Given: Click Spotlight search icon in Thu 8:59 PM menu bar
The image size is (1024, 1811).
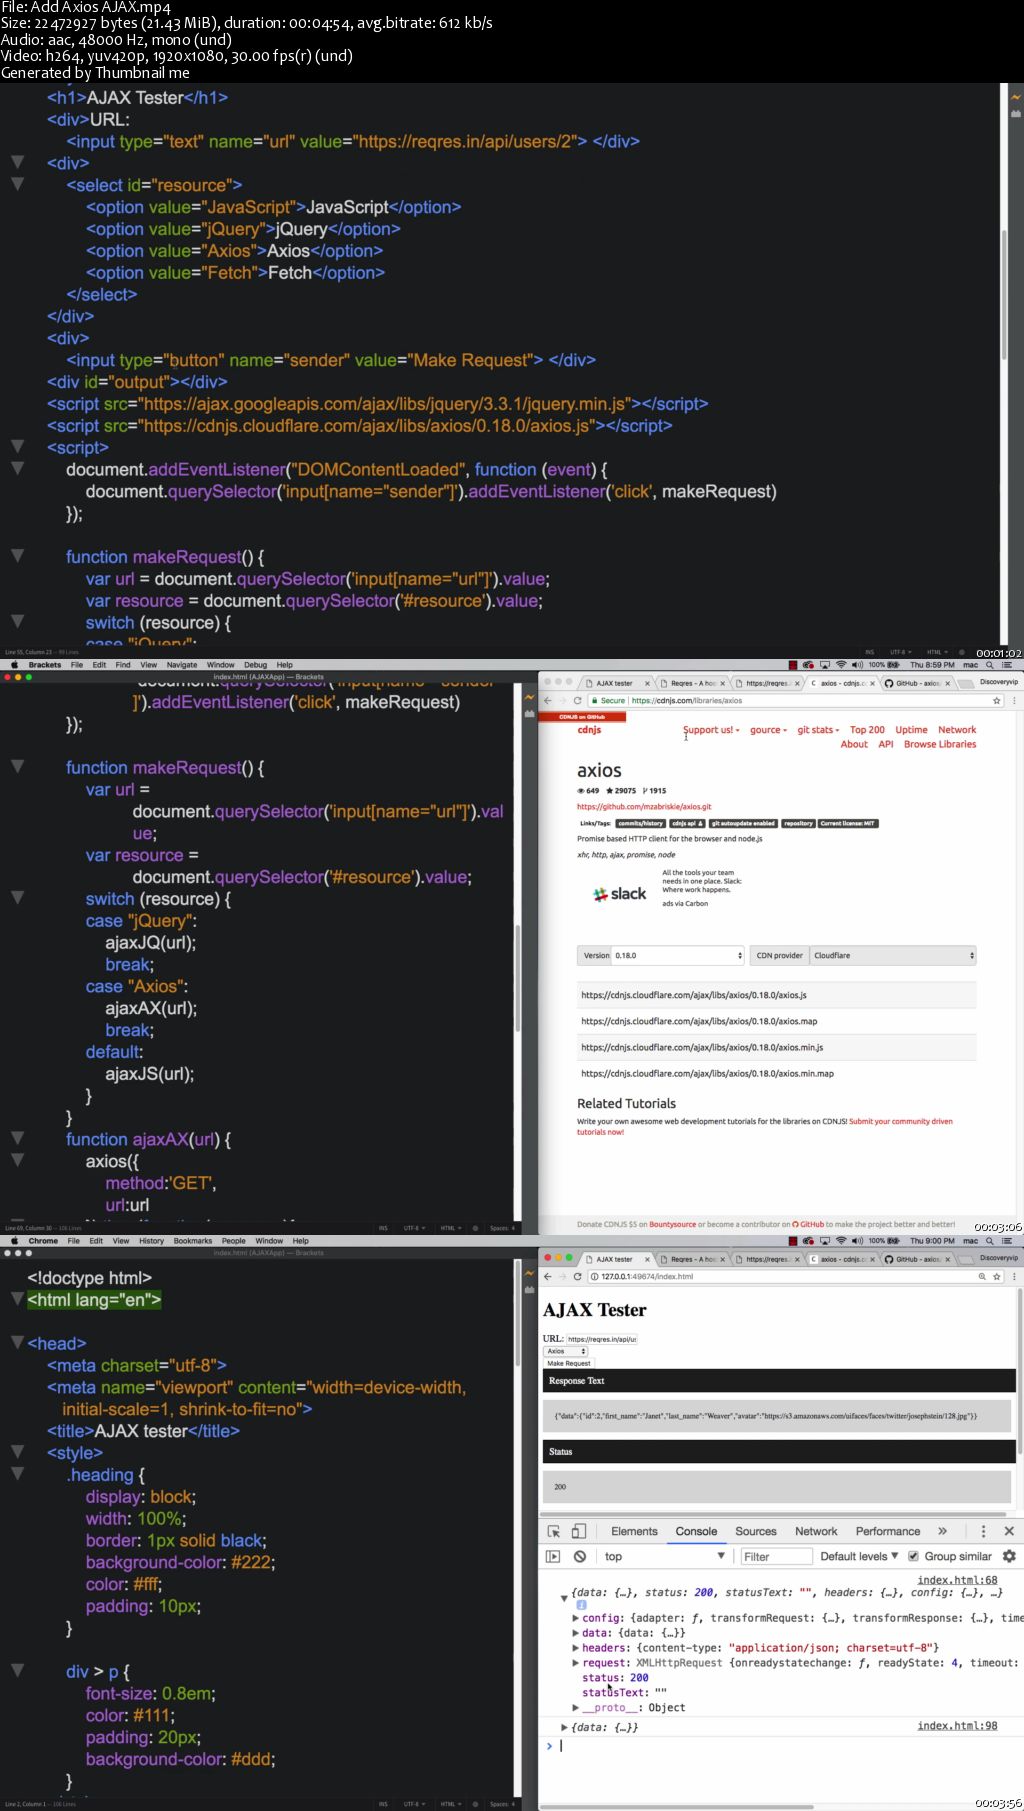Looking at the screenshot, I should pyautogui.click(x=990, y=664).
